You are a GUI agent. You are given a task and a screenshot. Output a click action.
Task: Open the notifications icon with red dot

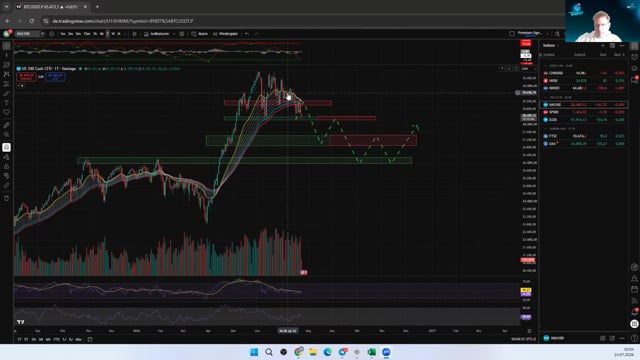coord(634,312)
